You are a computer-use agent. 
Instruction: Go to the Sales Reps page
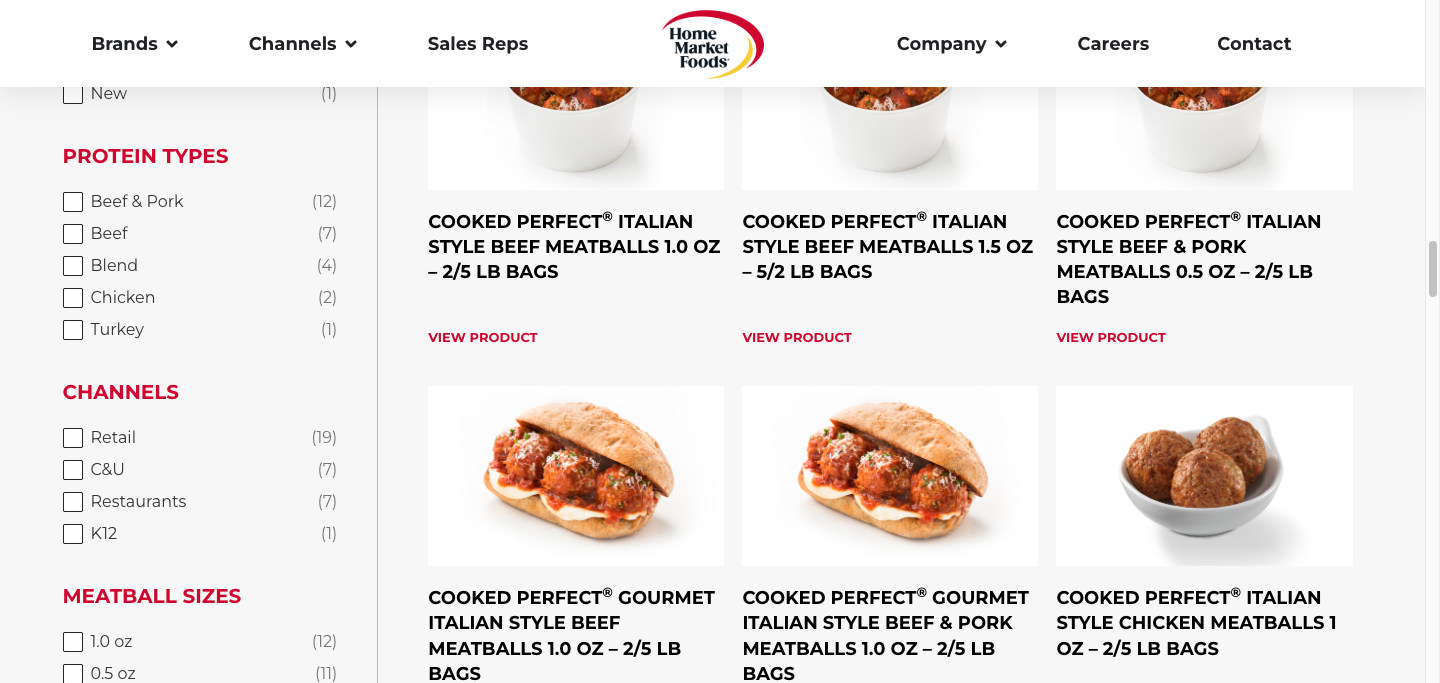[x=478, y=44]
